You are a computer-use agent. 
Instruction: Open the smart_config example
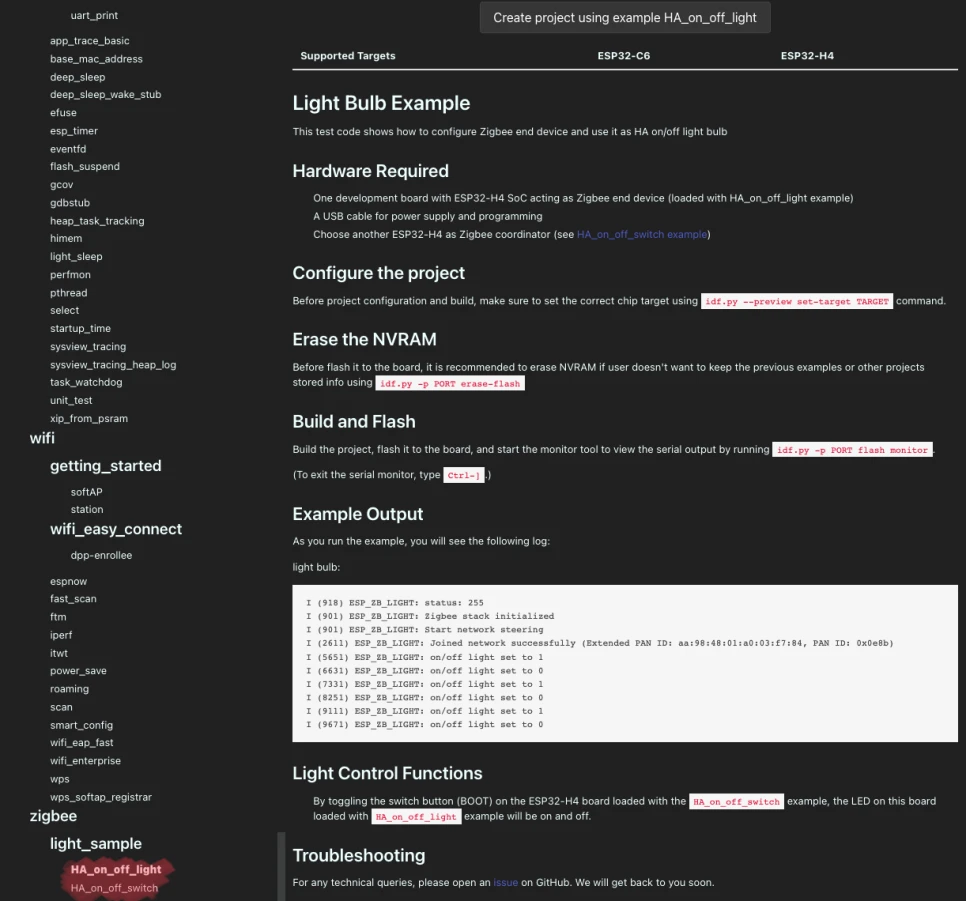(x=81, y=725)
